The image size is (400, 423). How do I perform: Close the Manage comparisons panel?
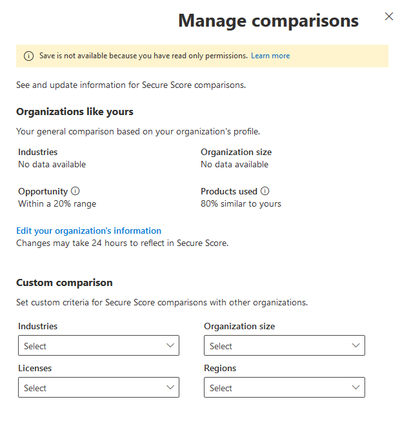point(389,16)
